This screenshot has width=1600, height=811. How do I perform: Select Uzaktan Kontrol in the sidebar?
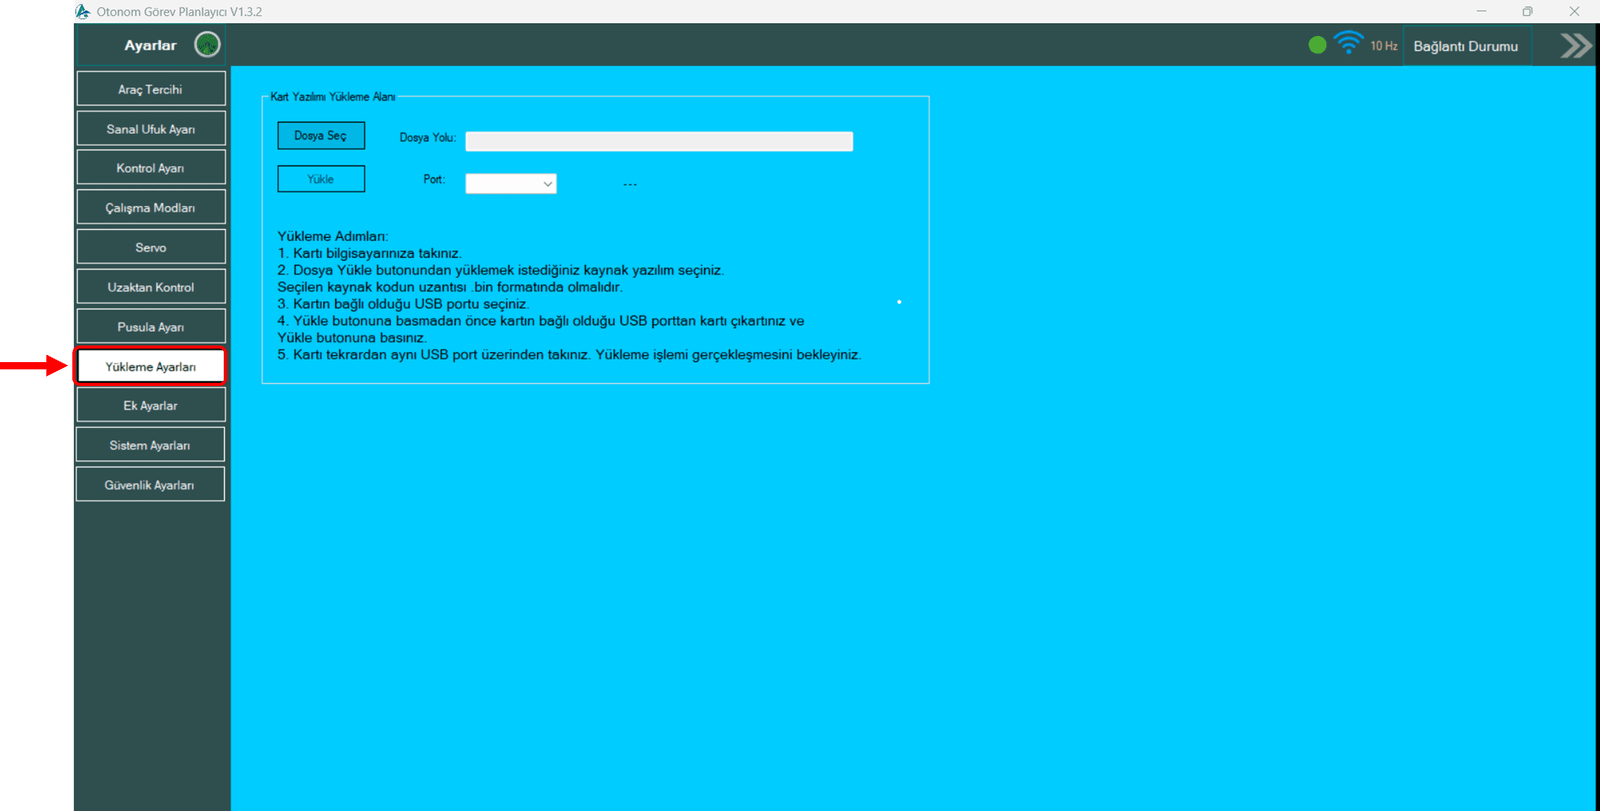[151, 287]
